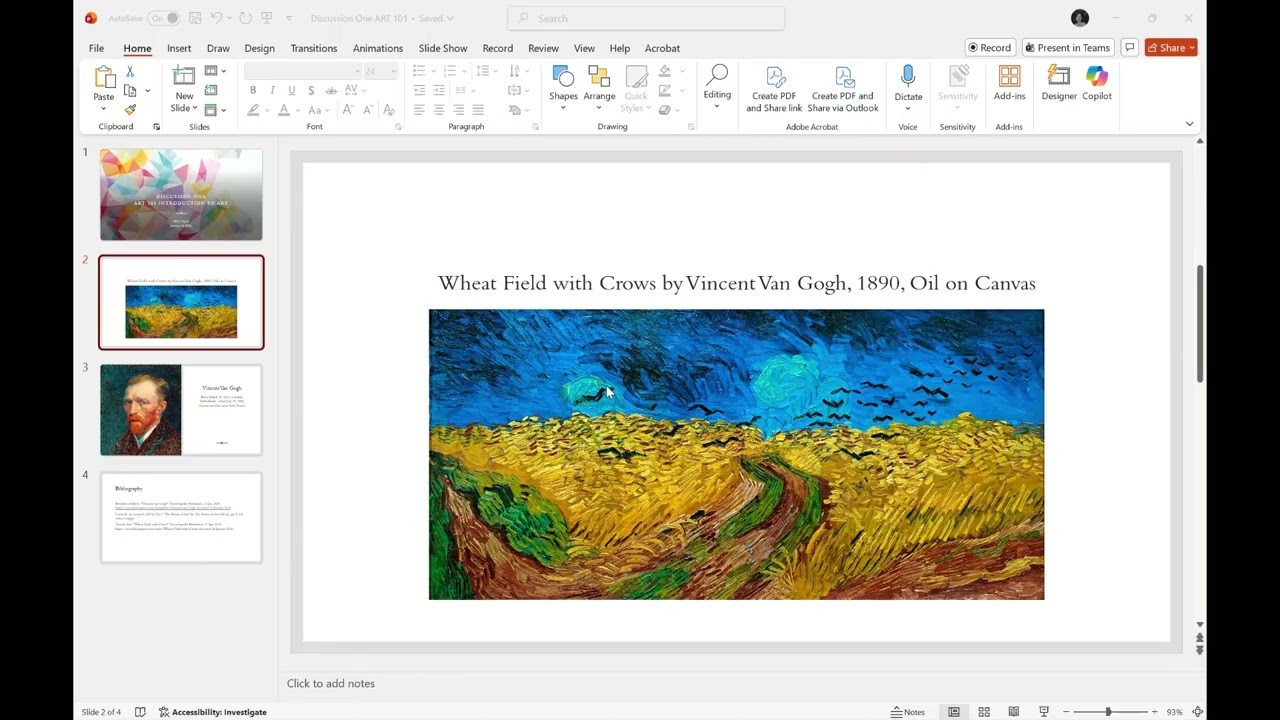Toggle Bold formatting
The width and height of the screenshot is (1280, 720).
tap(253, 90)
